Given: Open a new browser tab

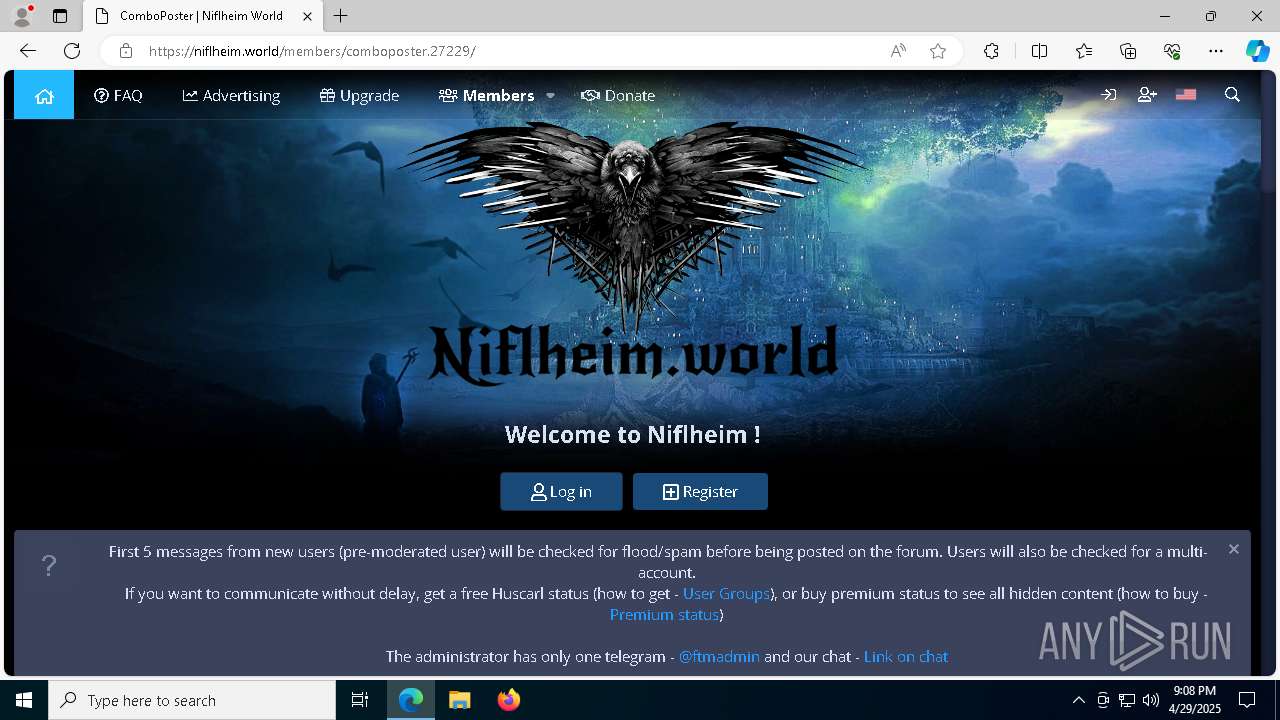Looking at the screenshot, I should tap(341, 16).
